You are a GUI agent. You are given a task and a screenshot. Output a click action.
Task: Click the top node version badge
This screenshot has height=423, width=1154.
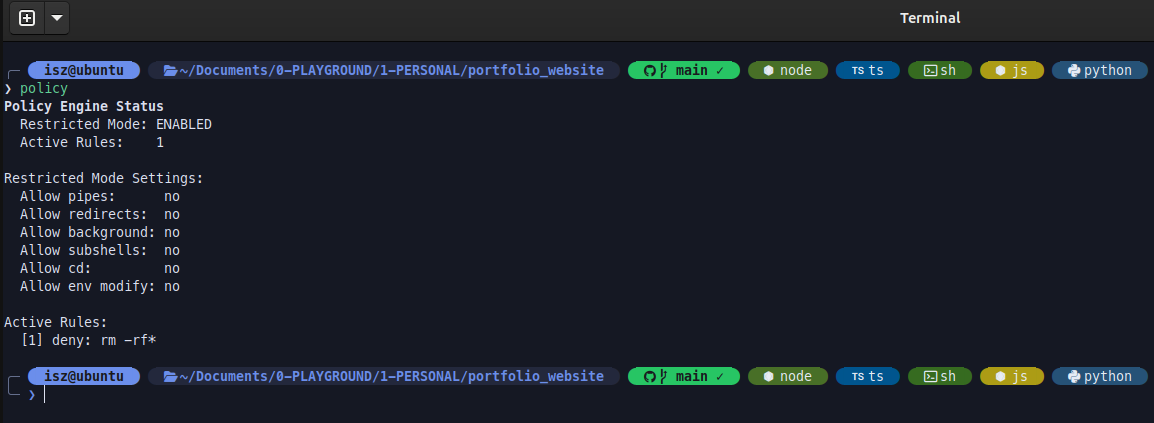coord(788,70)
